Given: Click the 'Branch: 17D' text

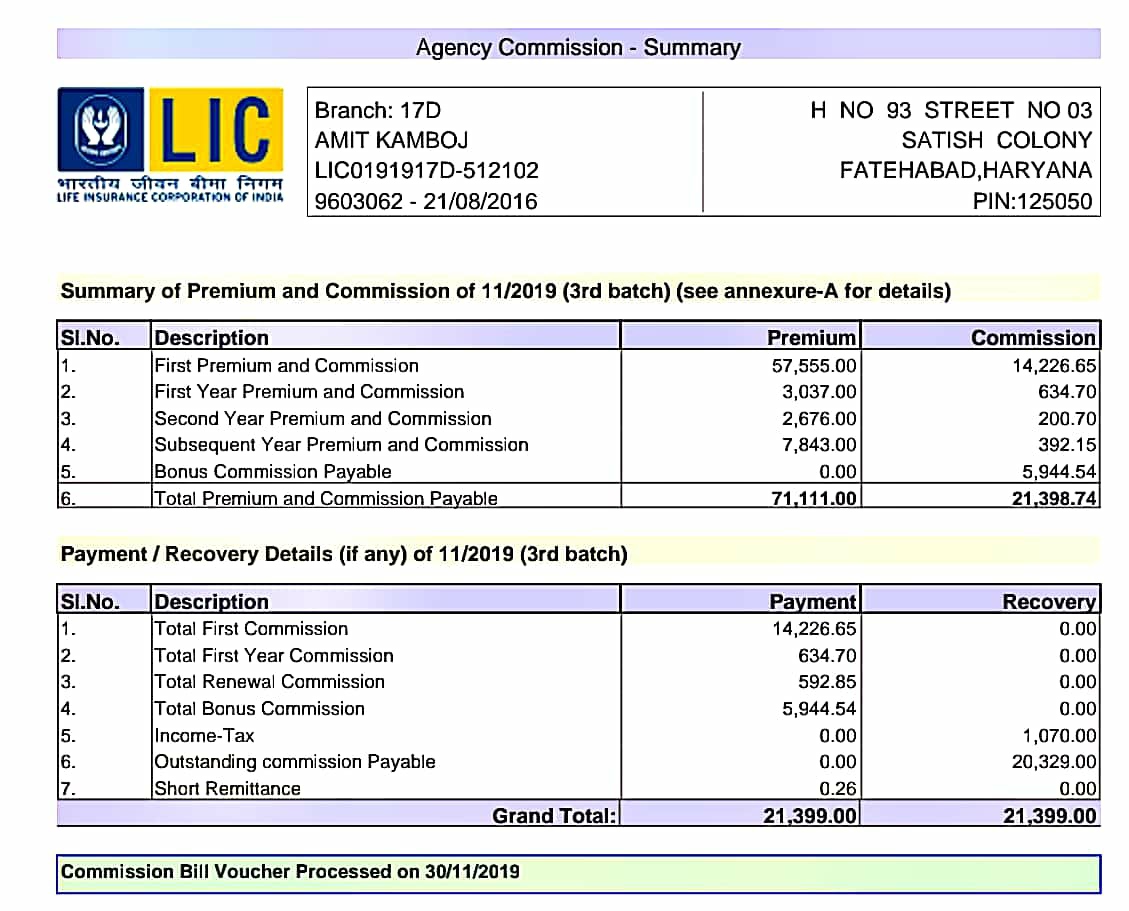Looking at the screenshot, I should click(x=377, y=110).
